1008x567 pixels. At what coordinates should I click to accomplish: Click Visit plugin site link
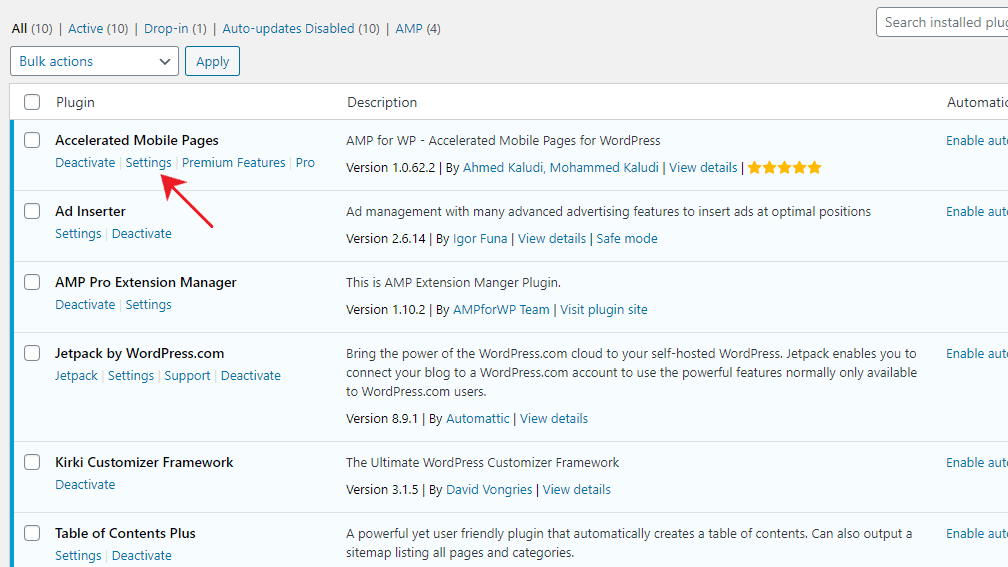coord(604,310)
